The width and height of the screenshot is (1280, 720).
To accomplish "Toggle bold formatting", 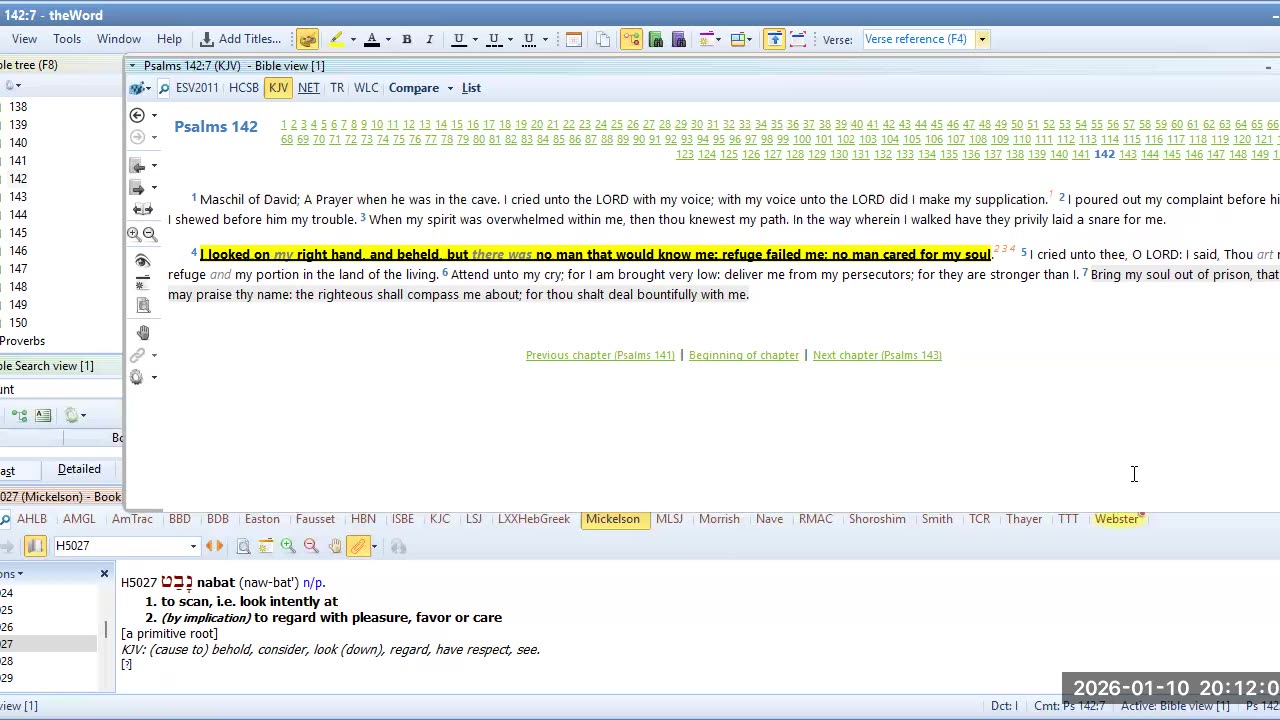I will coord(407,39).
